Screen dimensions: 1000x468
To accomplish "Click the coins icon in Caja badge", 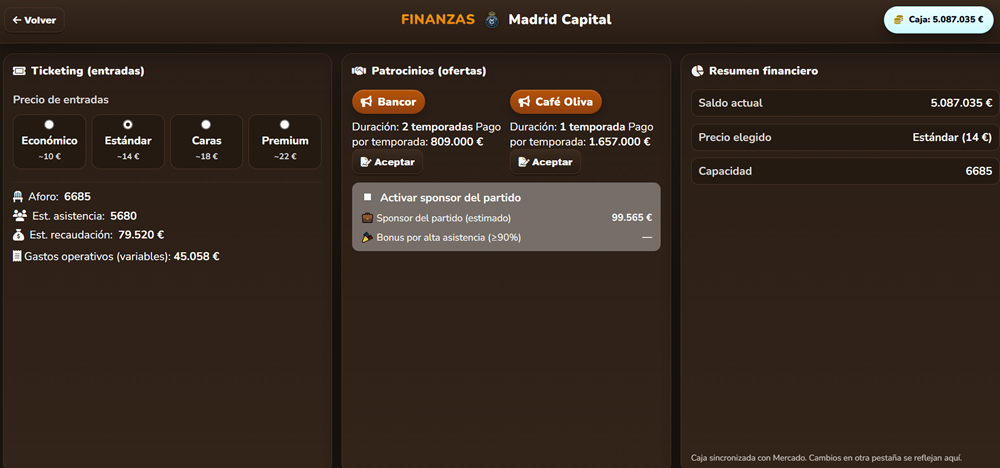I will coord(899,20).
